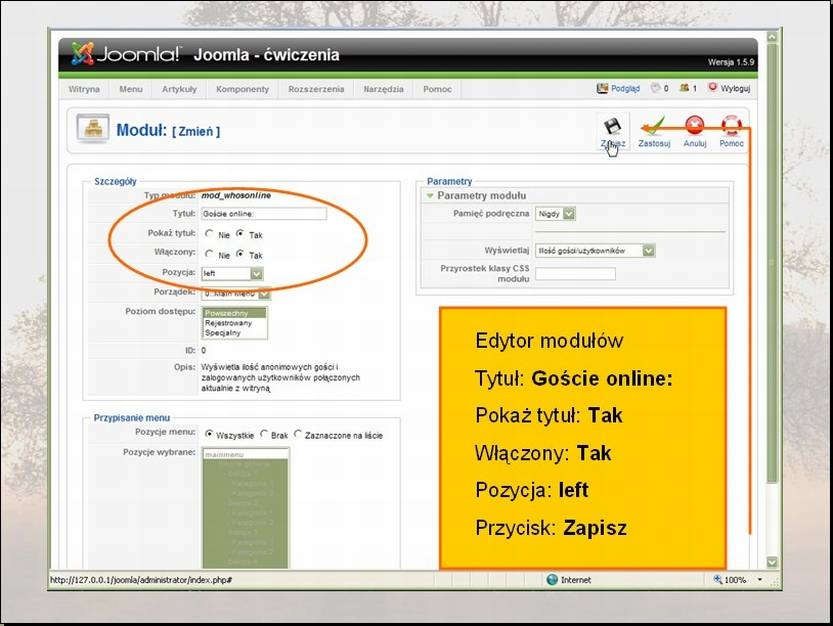Select Tak for Pokaż tytuł
The height and width of the screenshot is (626, 833).
(x=240, y=233)
